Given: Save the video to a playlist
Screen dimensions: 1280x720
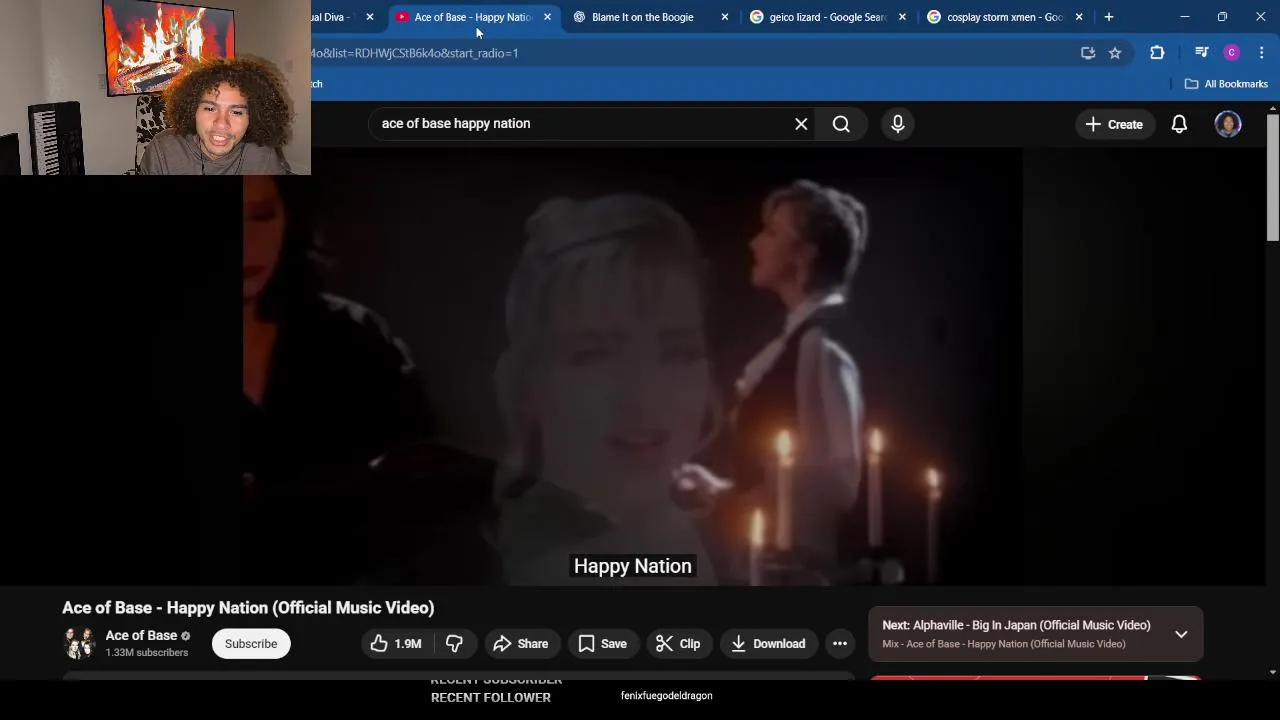Looking at the screenshot, I should (603, 644).
